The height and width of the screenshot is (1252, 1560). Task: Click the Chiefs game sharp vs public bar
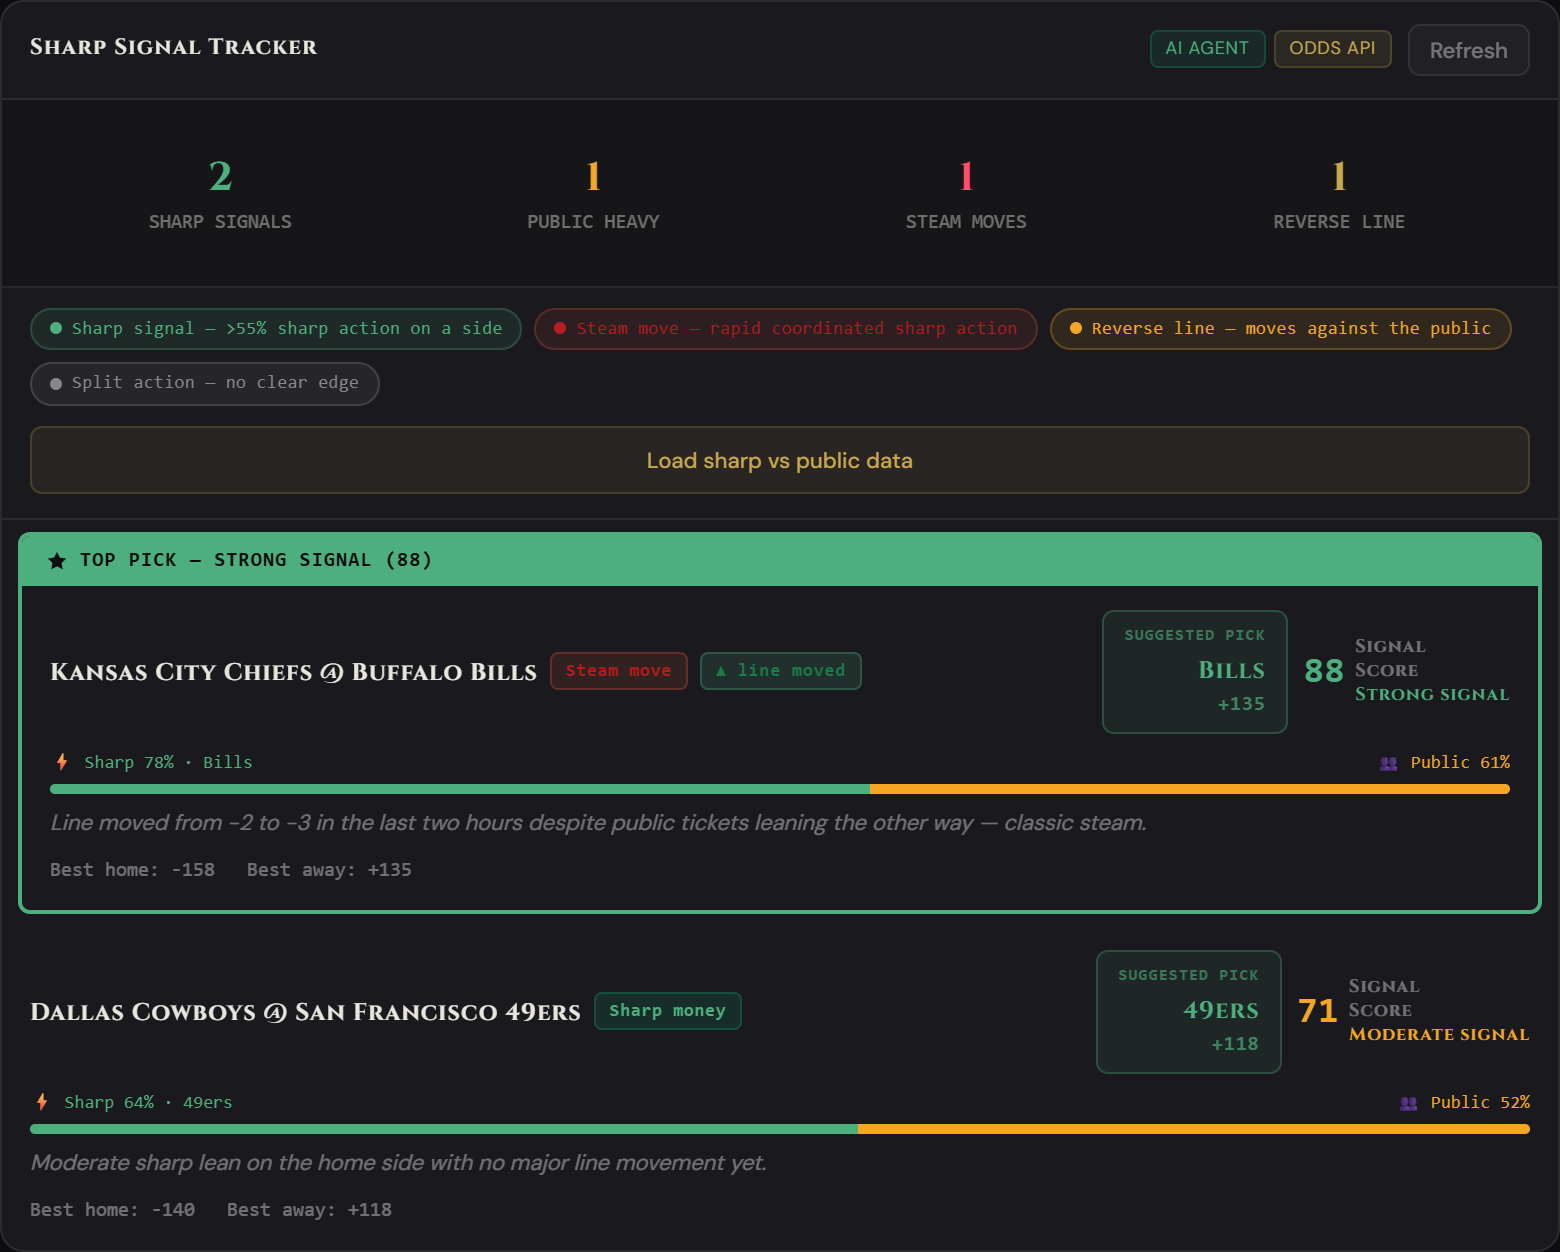pyautogui.click(x=780, y=789)
